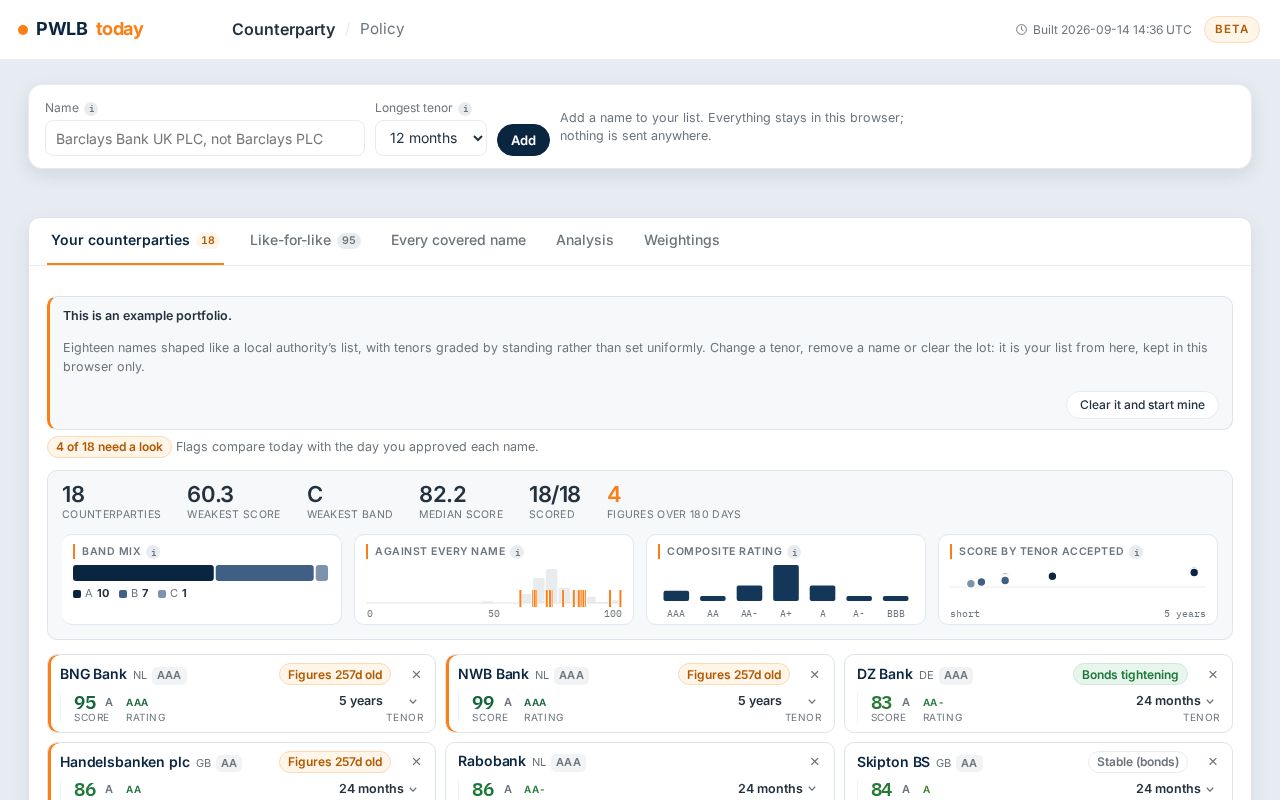Screen dimensions: 1280x800
Task: Click the Bonds tightening flag on DZ Bank
Action: (x=1130, y=675)
